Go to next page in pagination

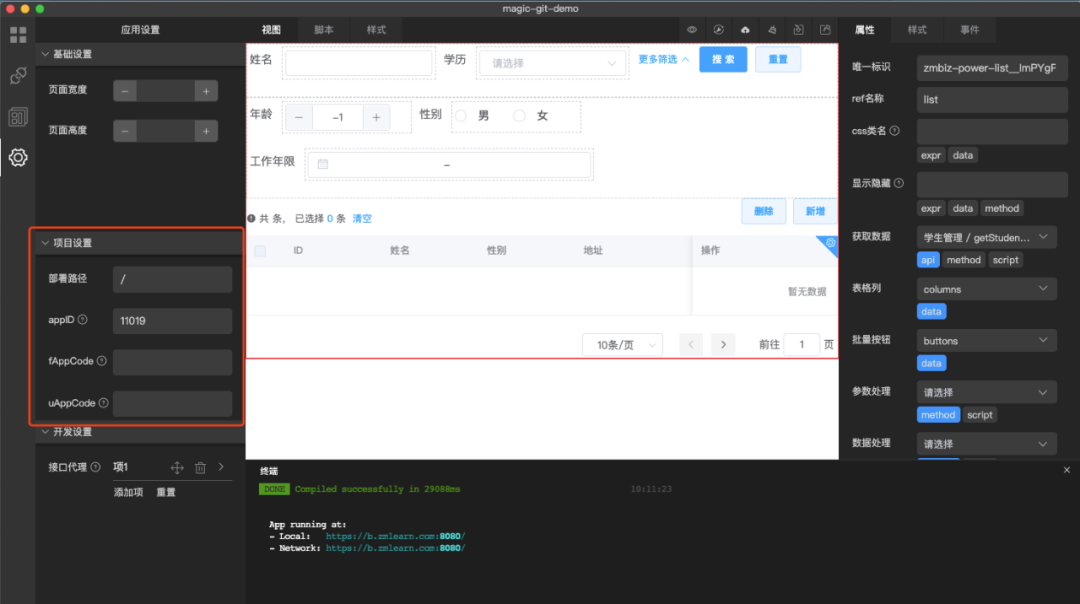coord(723,344)
